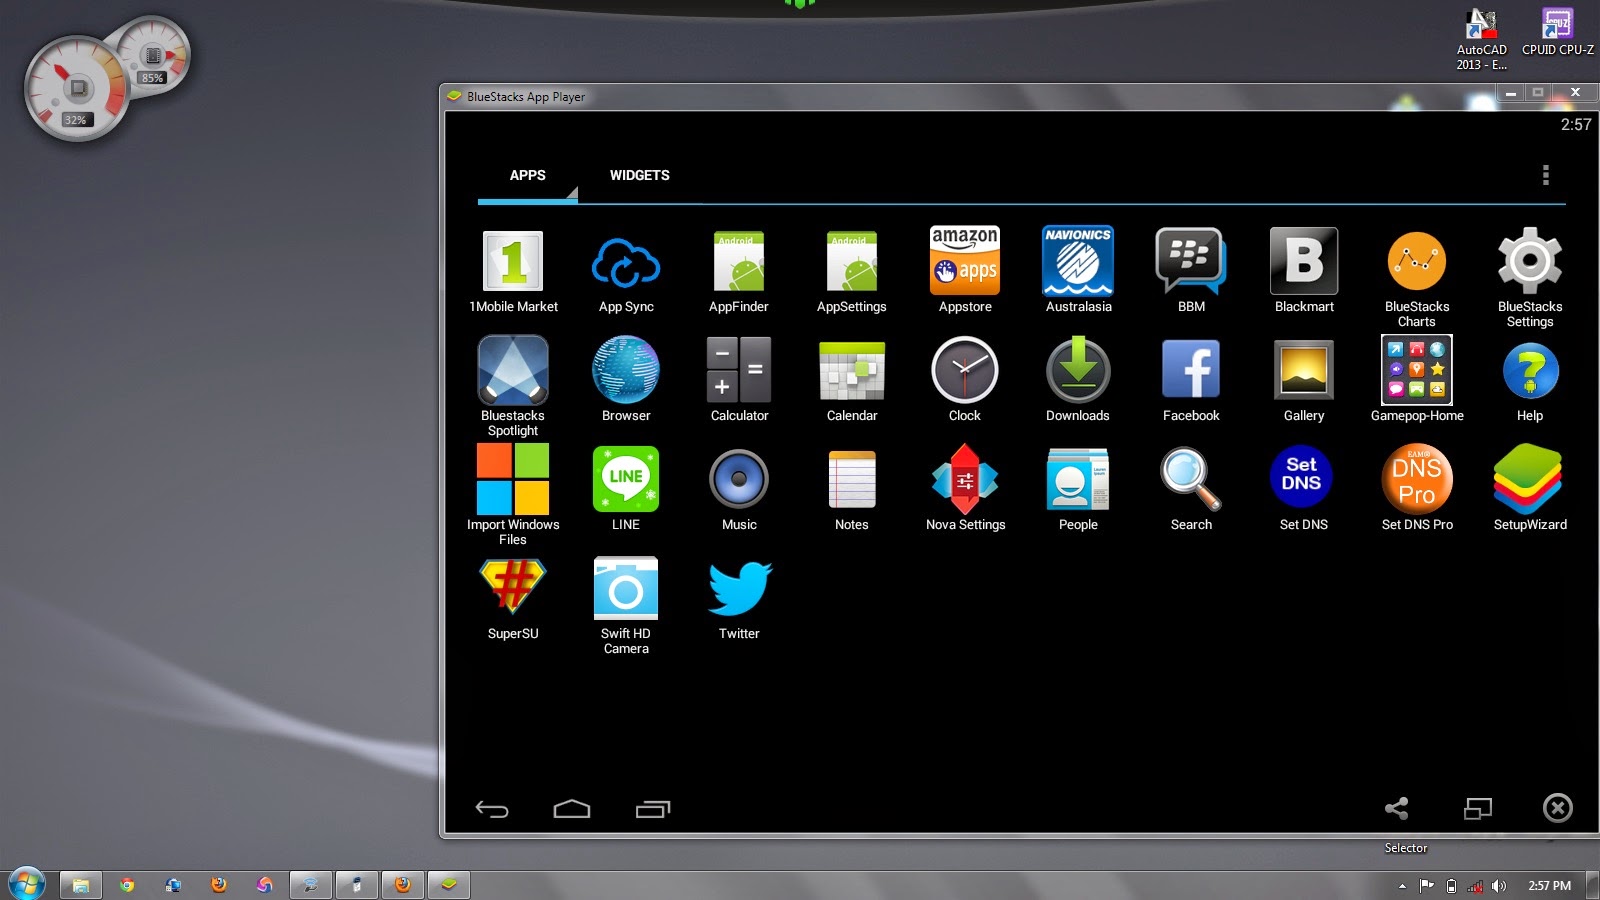Image resolution: width=1600 pixels, height=900 pixels.
Task: Open BlueStacks Settings gear
Action: [x=1530, y=261]
